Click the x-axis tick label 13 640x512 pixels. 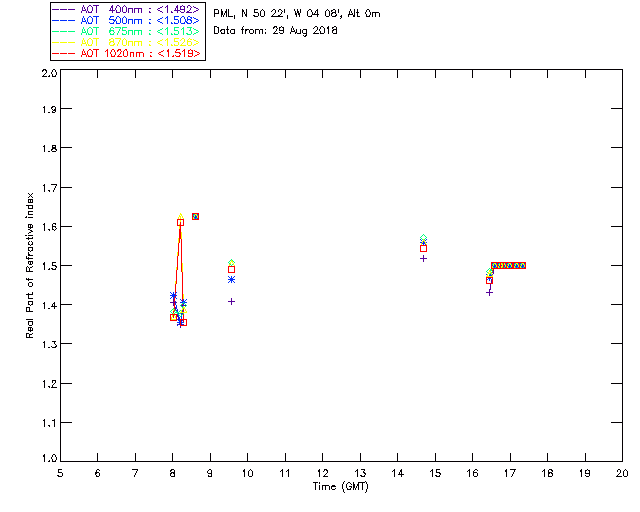pos(360,473)
